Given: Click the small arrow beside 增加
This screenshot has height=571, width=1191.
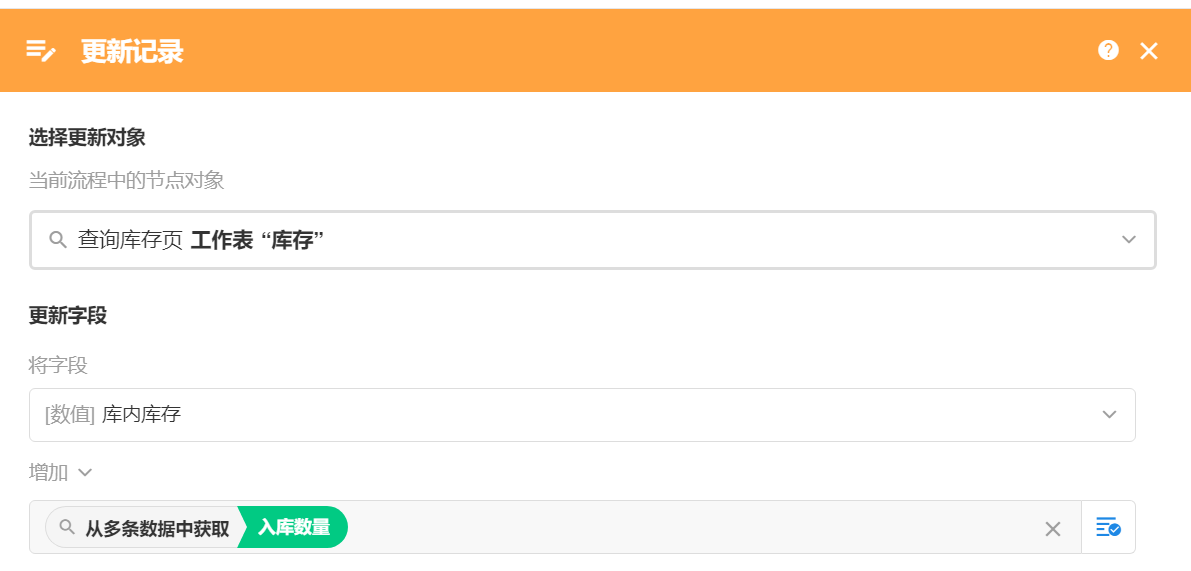Looking at the screenshot, I should [85, 472].
